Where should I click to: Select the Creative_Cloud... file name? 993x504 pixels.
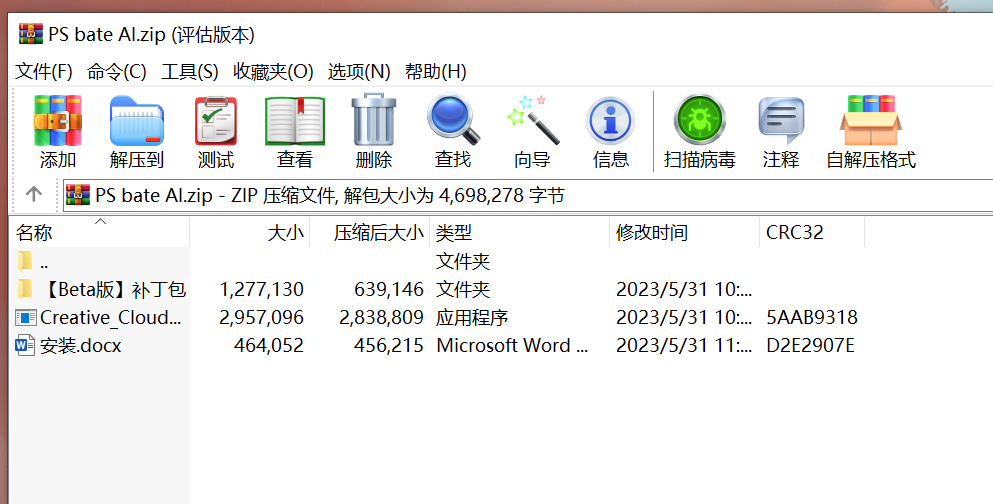(x=110, y=317)
